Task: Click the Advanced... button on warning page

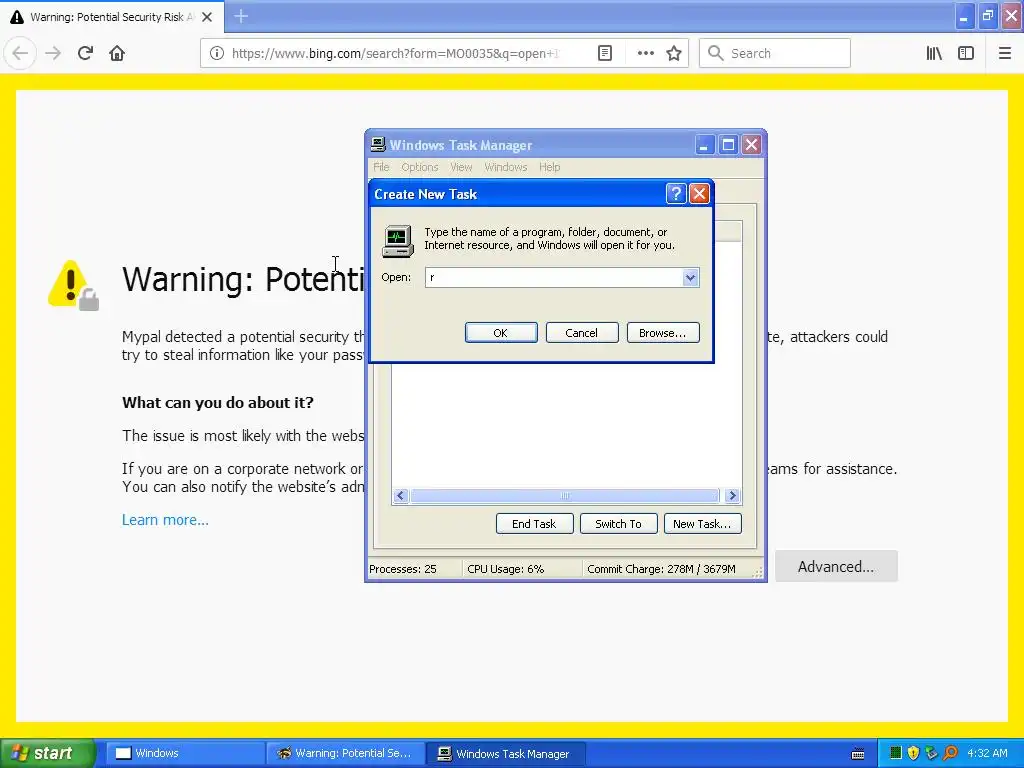Action: coord(836,566)
